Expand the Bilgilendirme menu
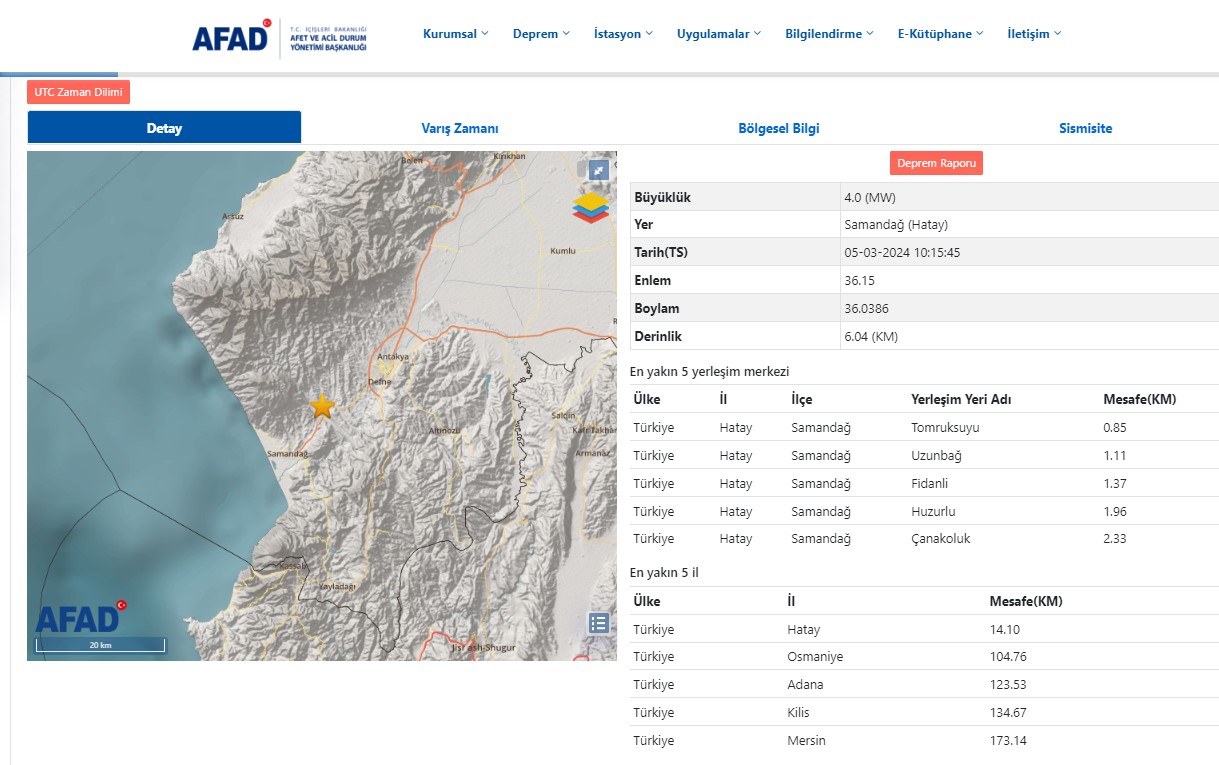This screenshot has width=1219, height=765. pos(829,34)
